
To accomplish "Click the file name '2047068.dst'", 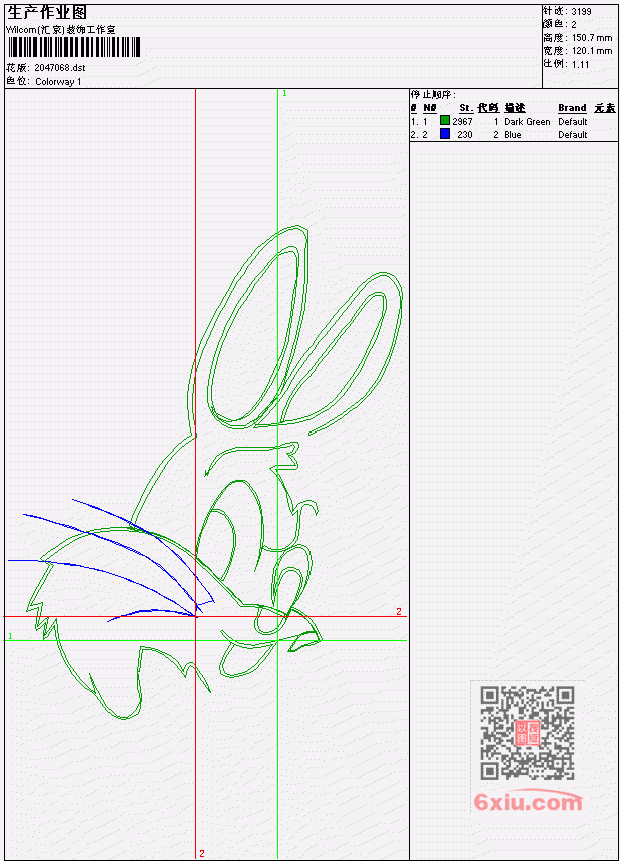I will [60, 68].
